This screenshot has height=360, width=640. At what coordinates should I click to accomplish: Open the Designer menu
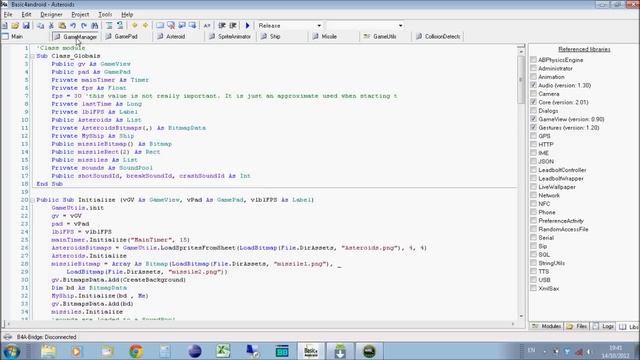coord(51,14)
